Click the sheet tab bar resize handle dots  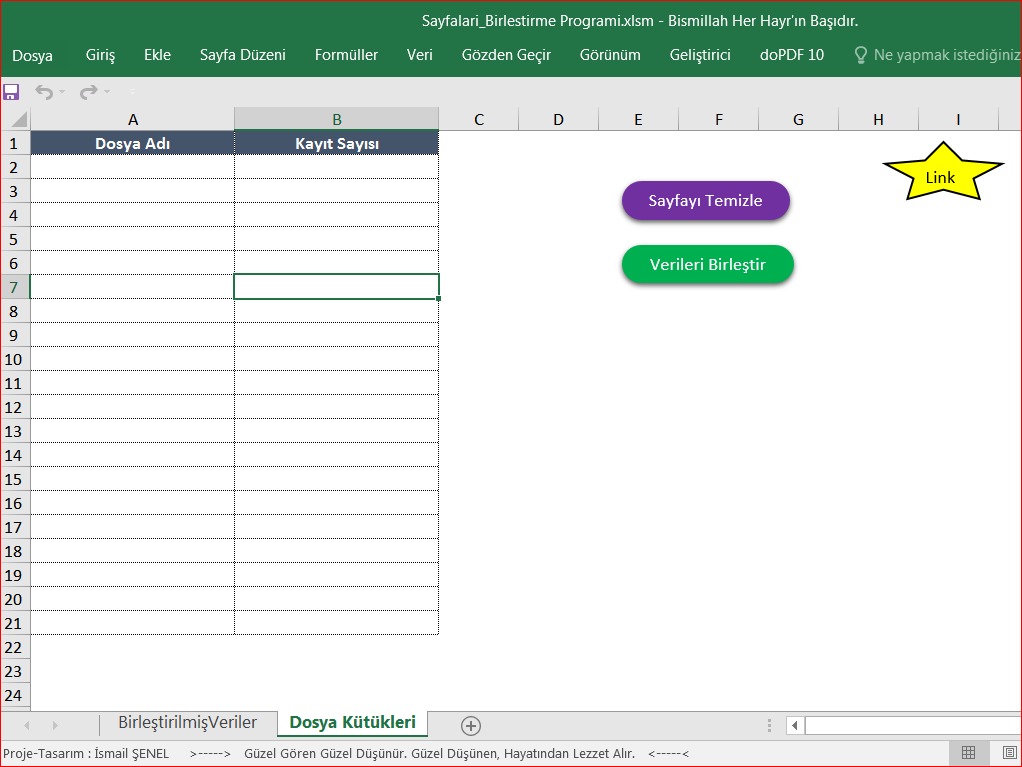pyautogui.click(x=769, y=725)
